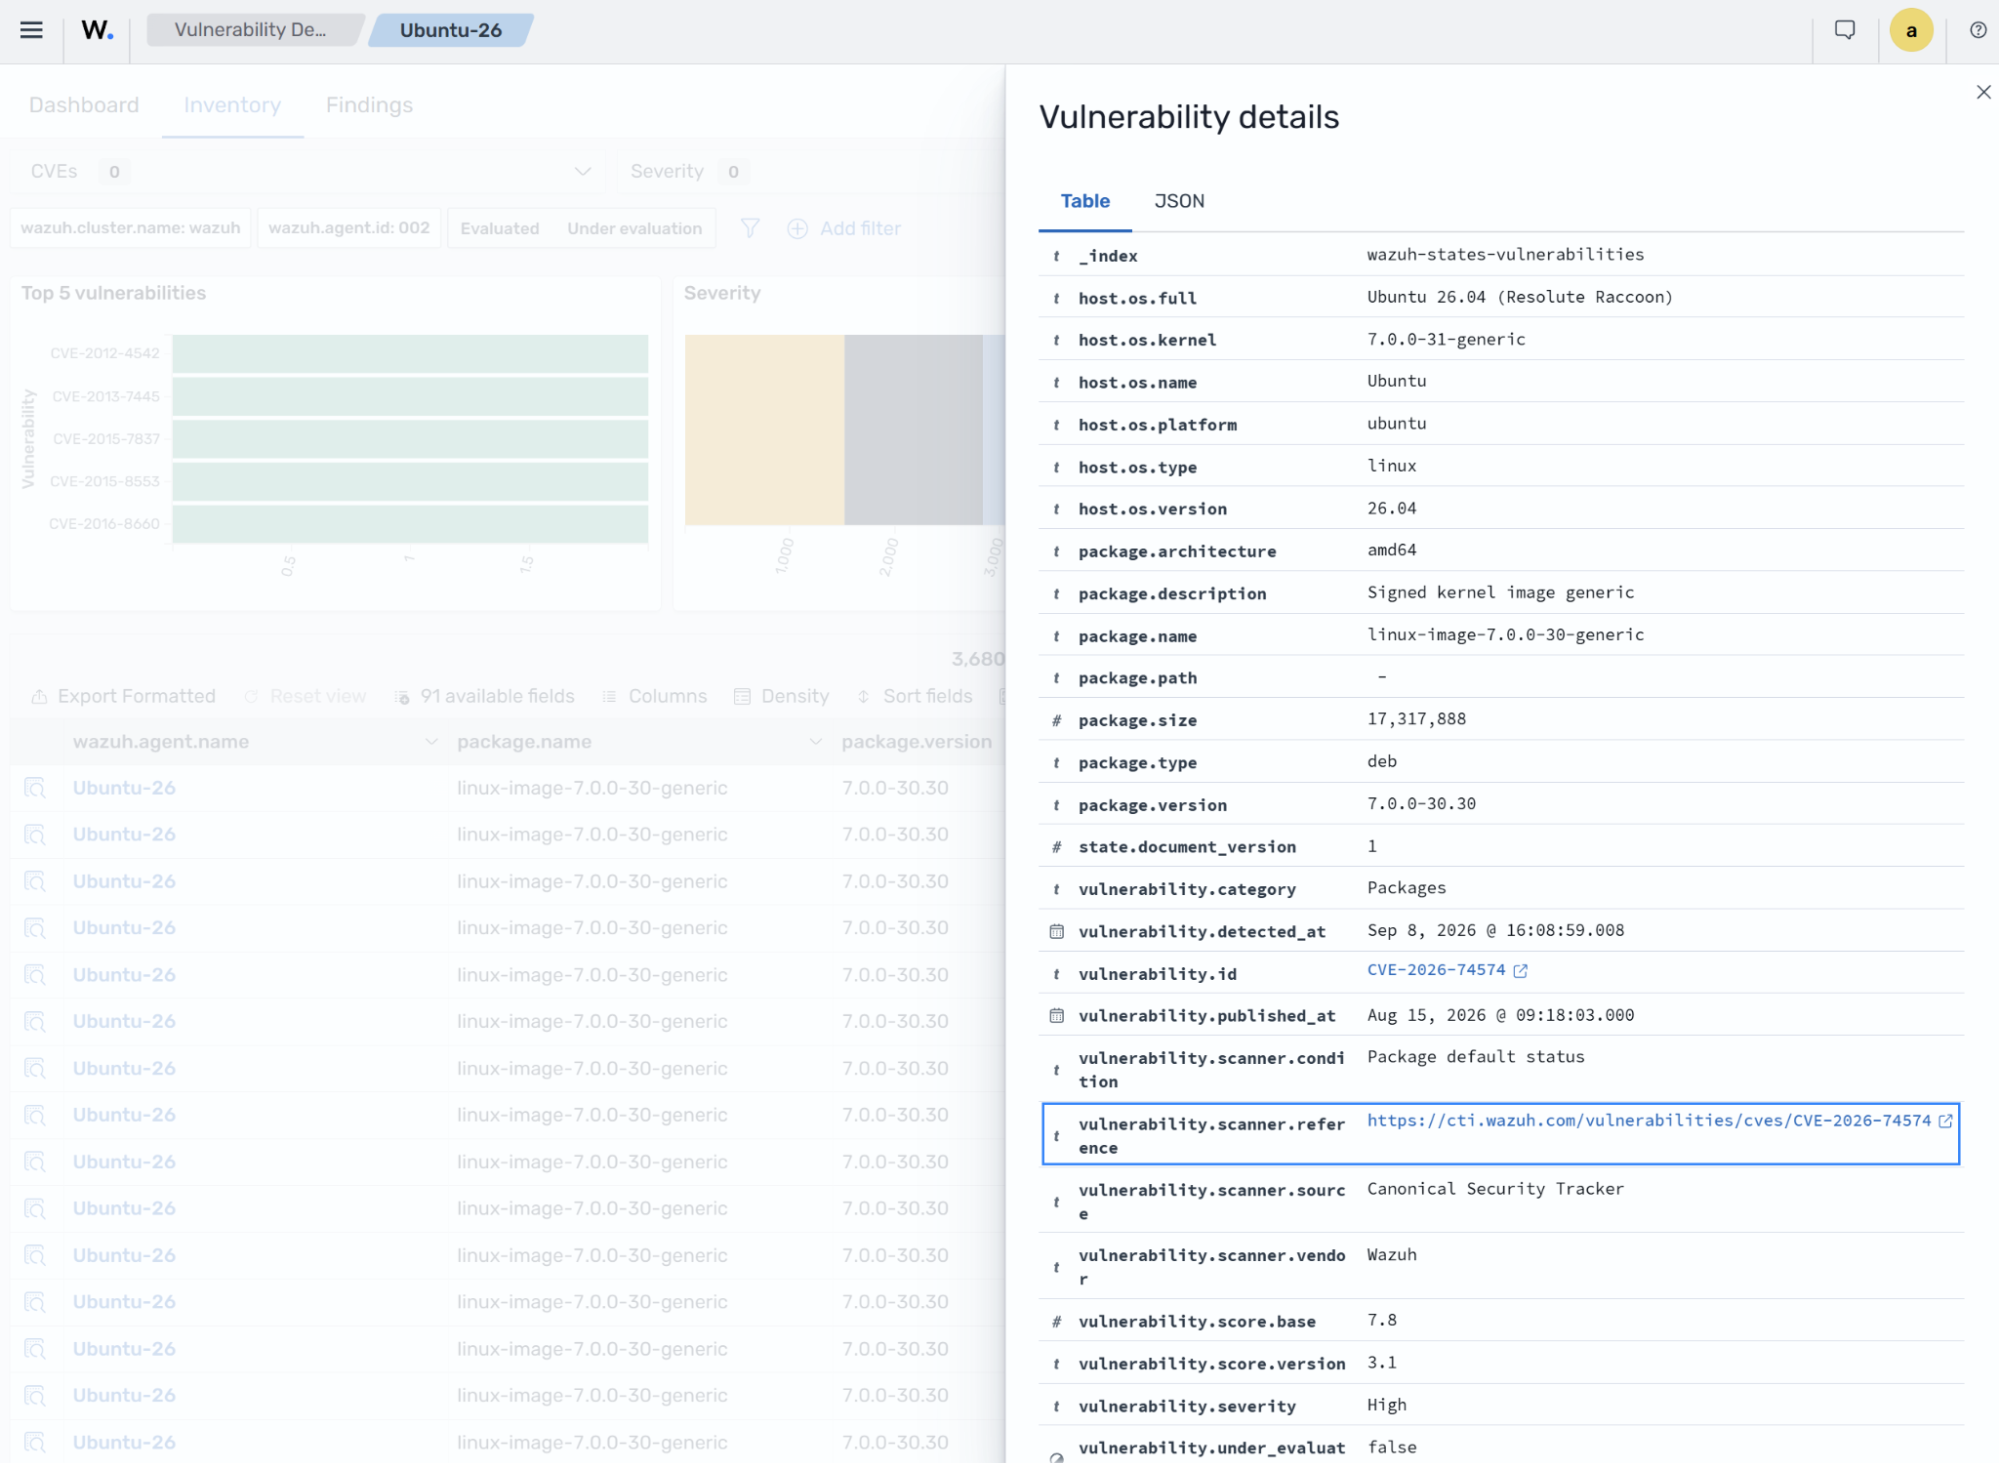
Task: Select the Table tab
Action: click(x=1085, y=201)
